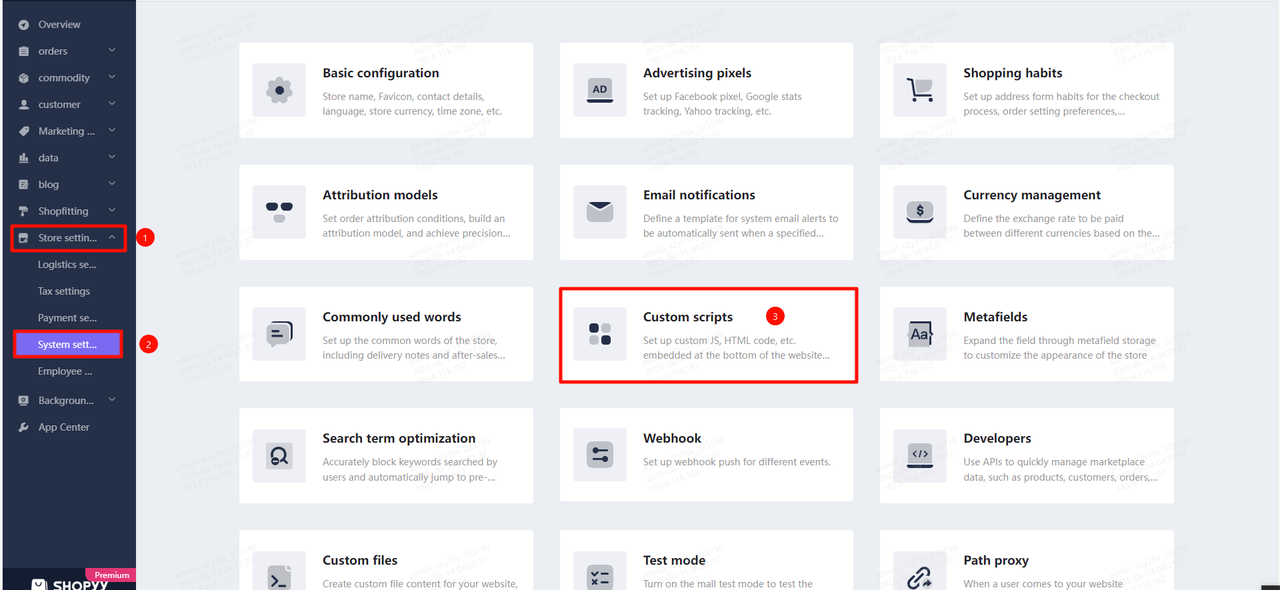
Task: Click the Email notifications envelope icon
Action: (599, 212)
